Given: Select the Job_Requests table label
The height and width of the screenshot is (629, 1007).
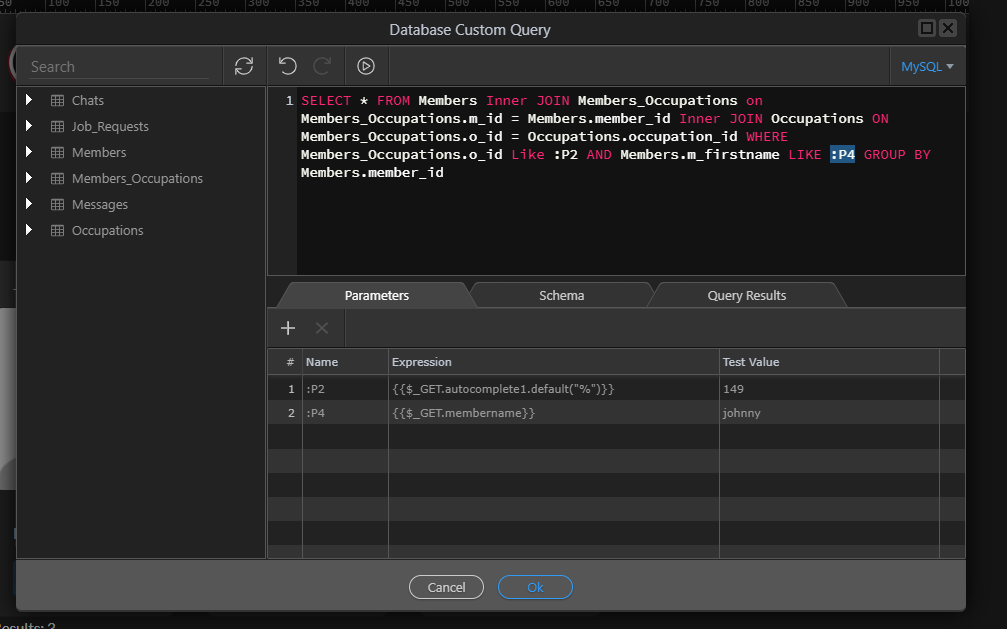Looking at the screenshot, I should click(110, 127).
